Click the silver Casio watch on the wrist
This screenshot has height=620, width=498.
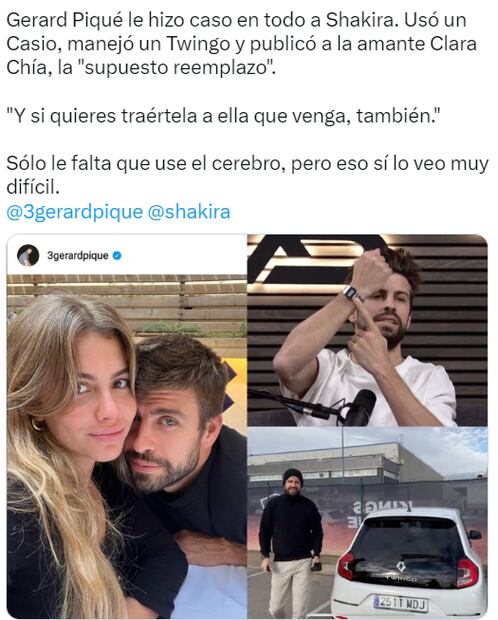351,294
